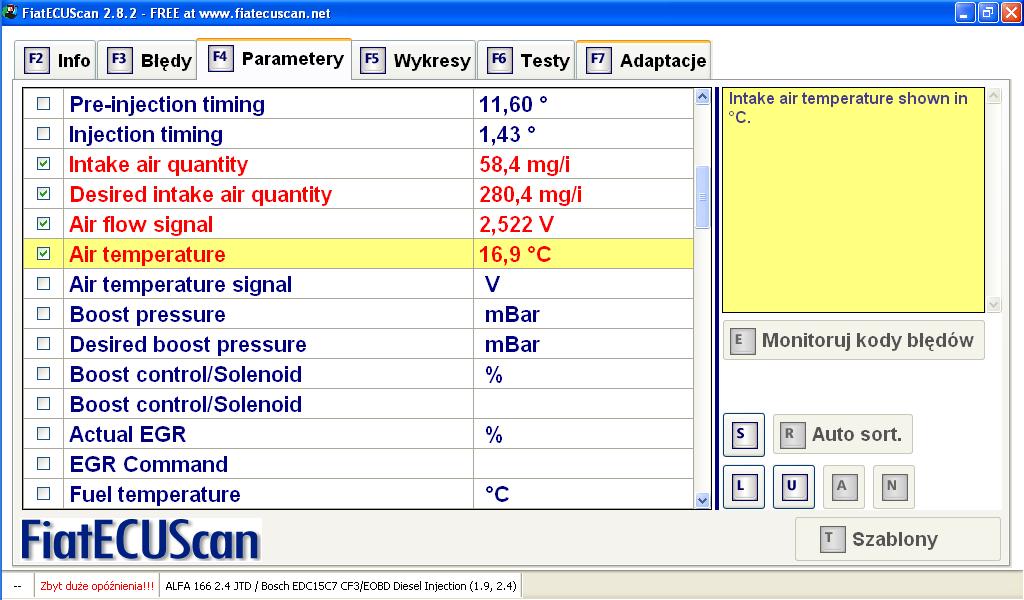This screenshot has height=600, width=1024.
Task: Click the 280,4 mg/i value
Action: (530, 195)
